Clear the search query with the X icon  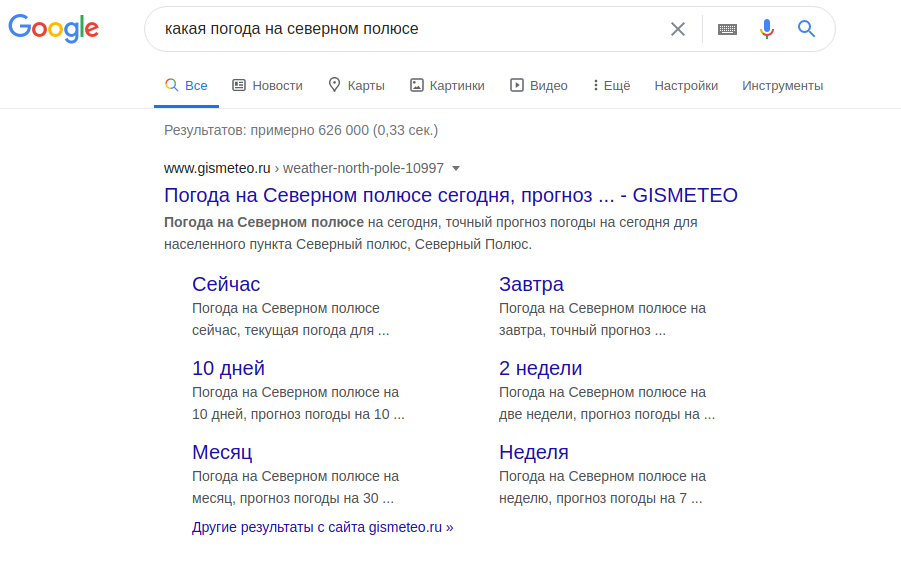678,29
